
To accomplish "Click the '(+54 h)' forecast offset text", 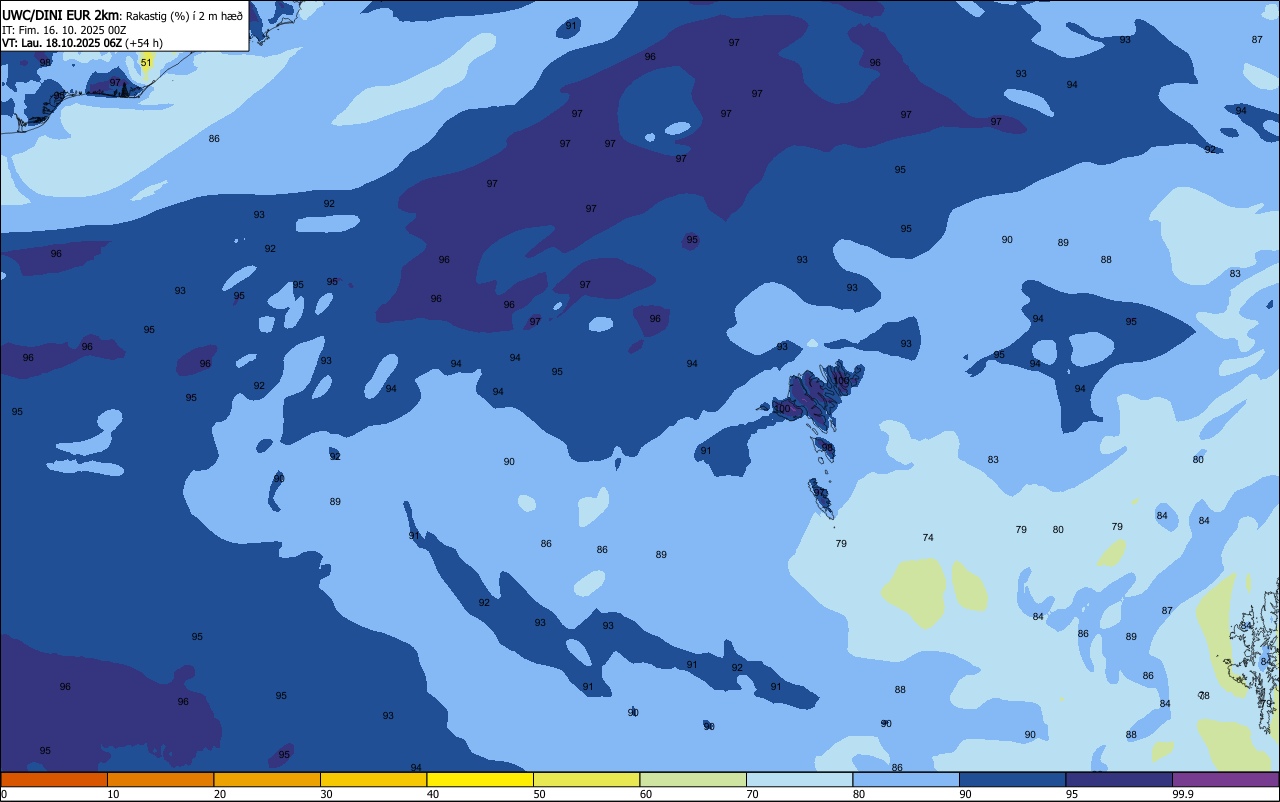I will tap(144, 43).
